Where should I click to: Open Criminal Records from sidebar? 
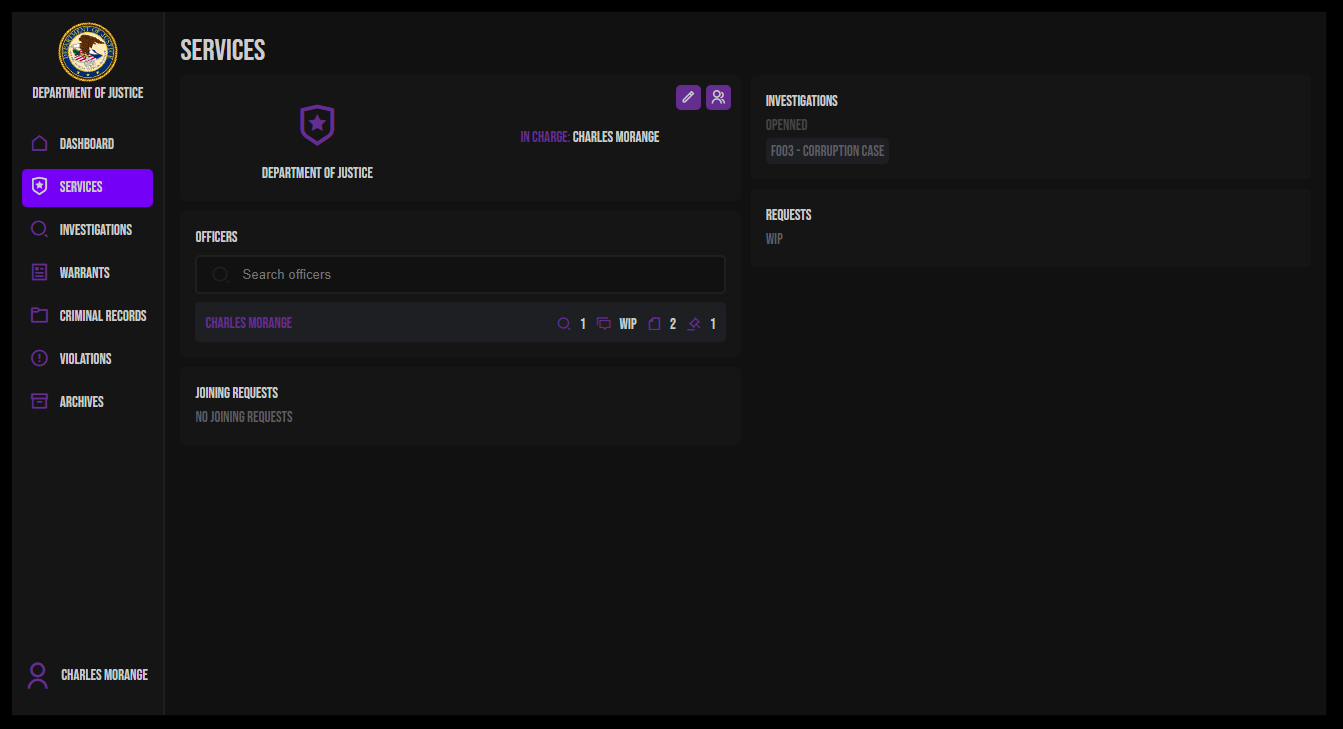[102, 316]
